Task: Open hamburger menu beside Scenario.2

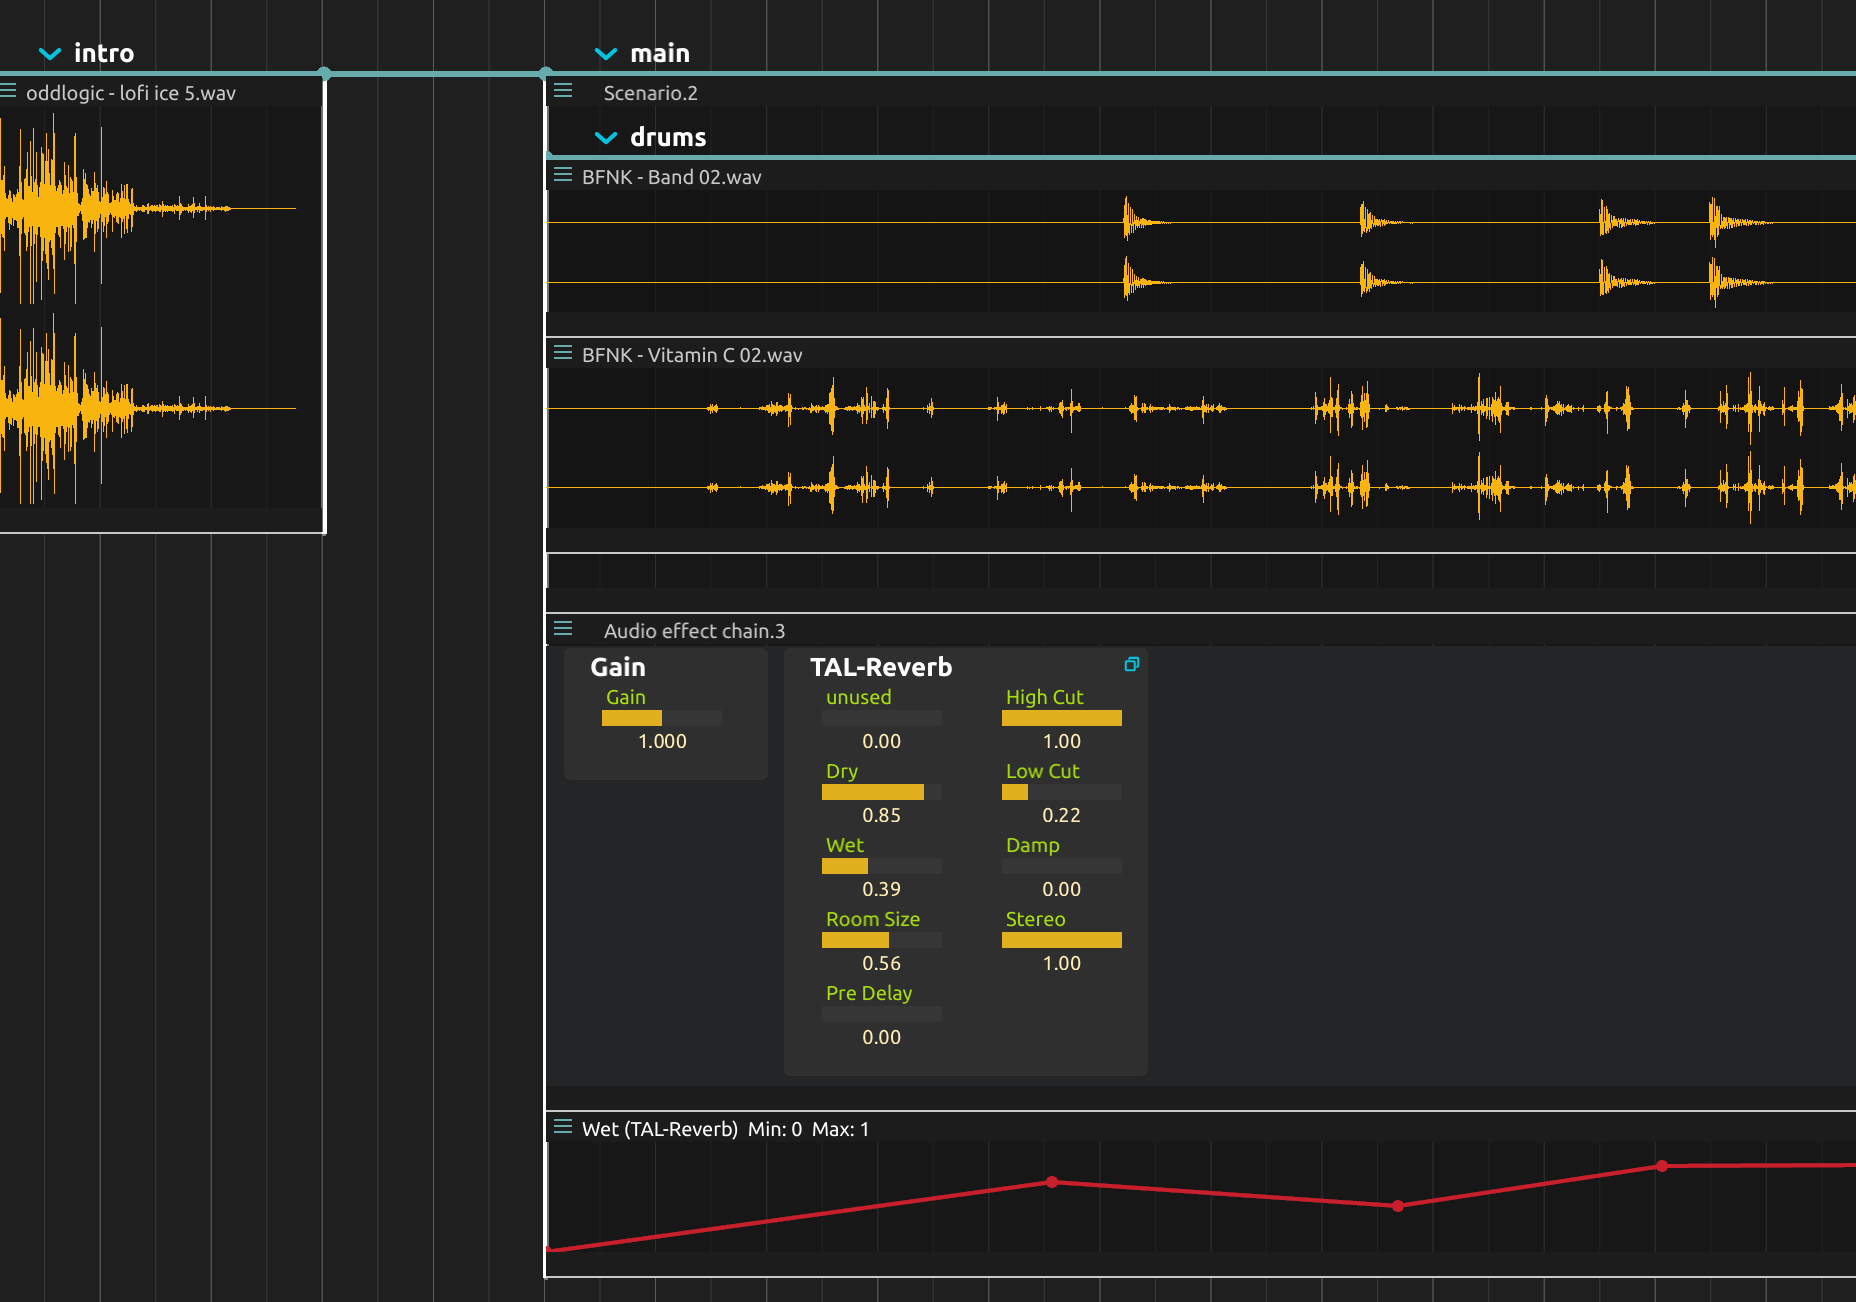Action: tap(563, 91)
